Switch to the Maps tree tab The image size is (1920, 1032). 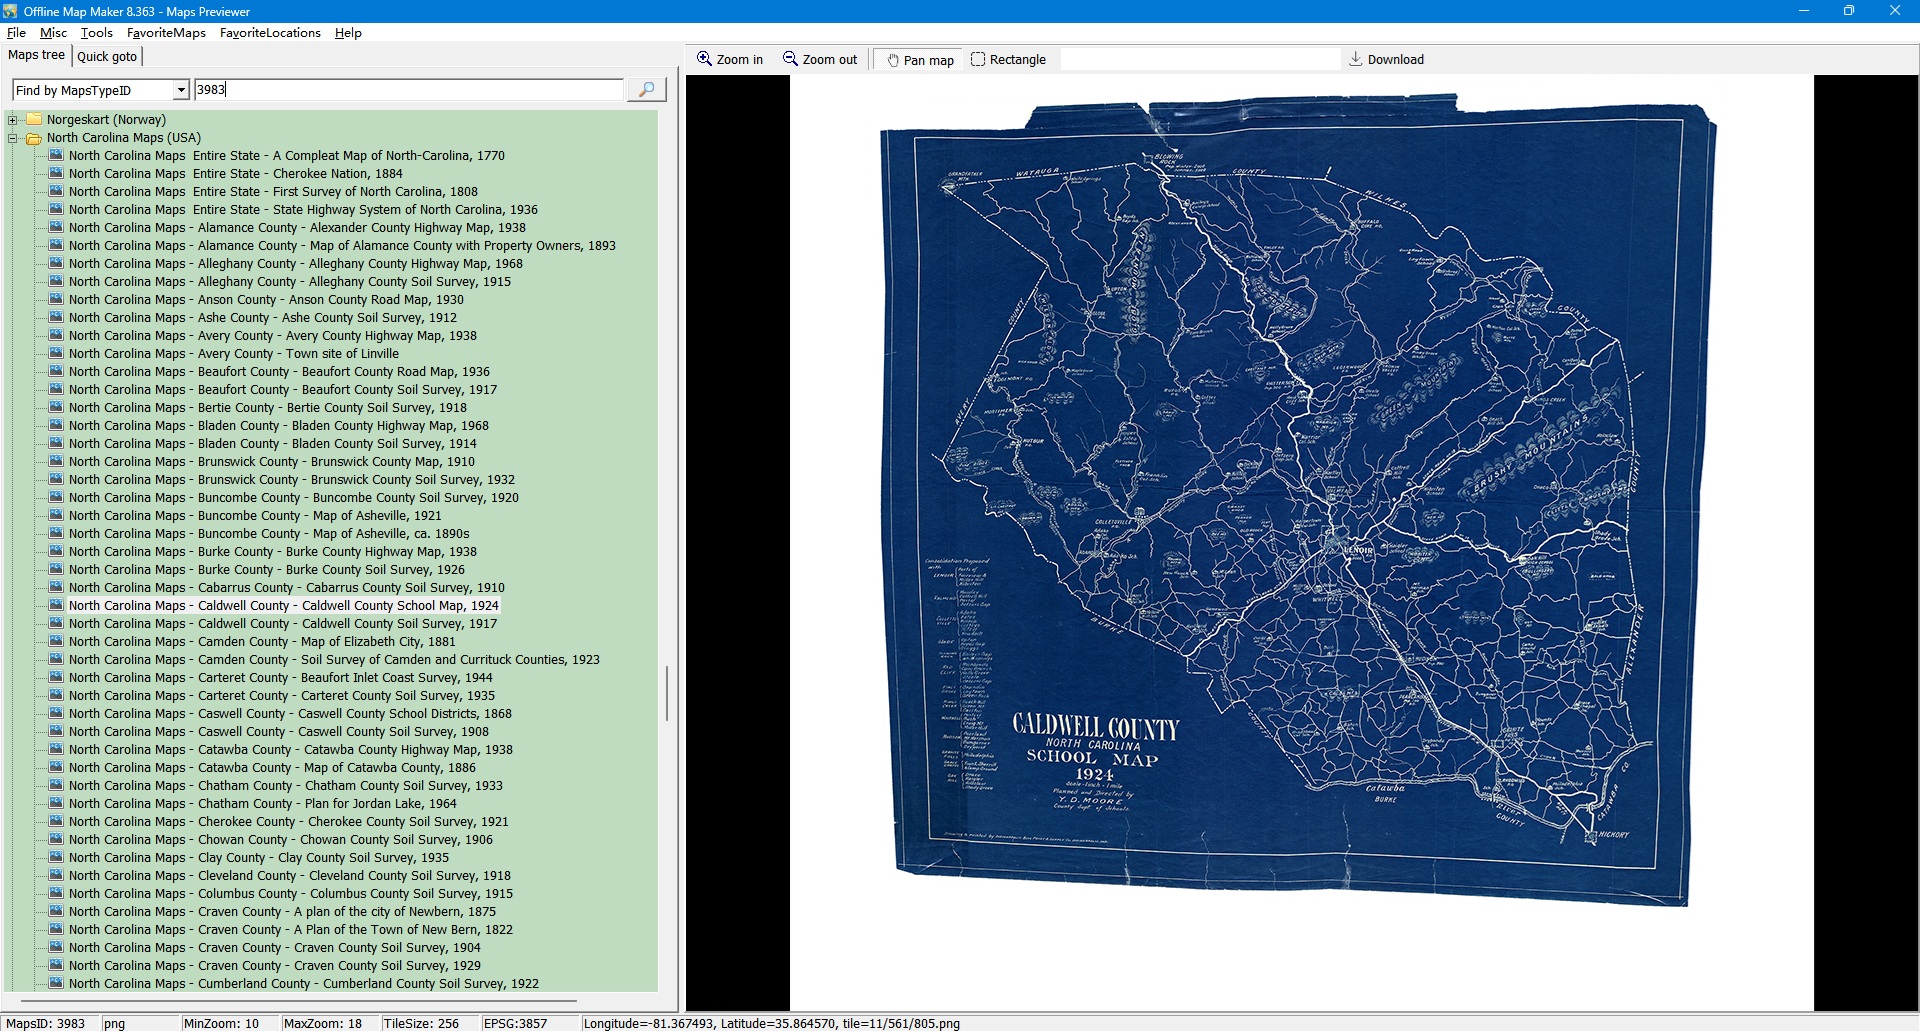(x=36, y=55)
